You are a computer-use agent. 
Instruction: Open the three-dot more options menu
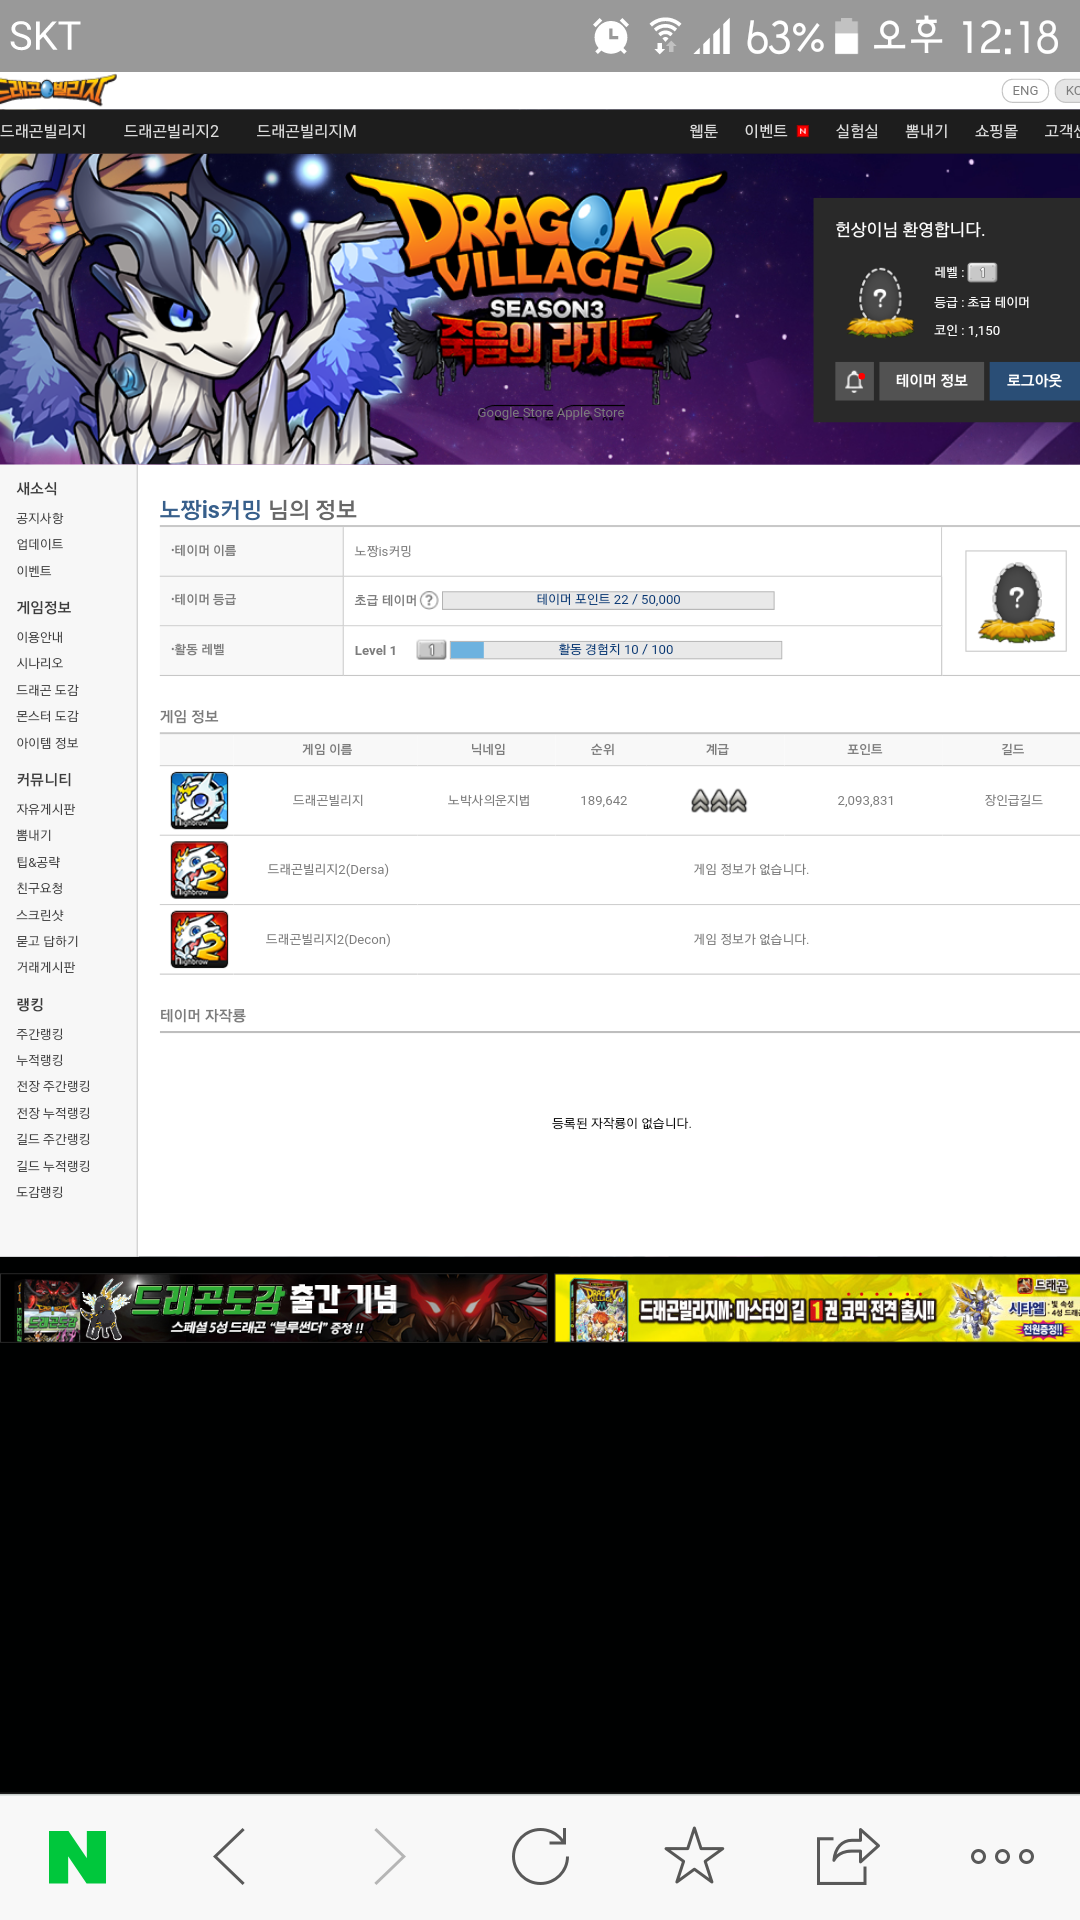point(1002,1856)
